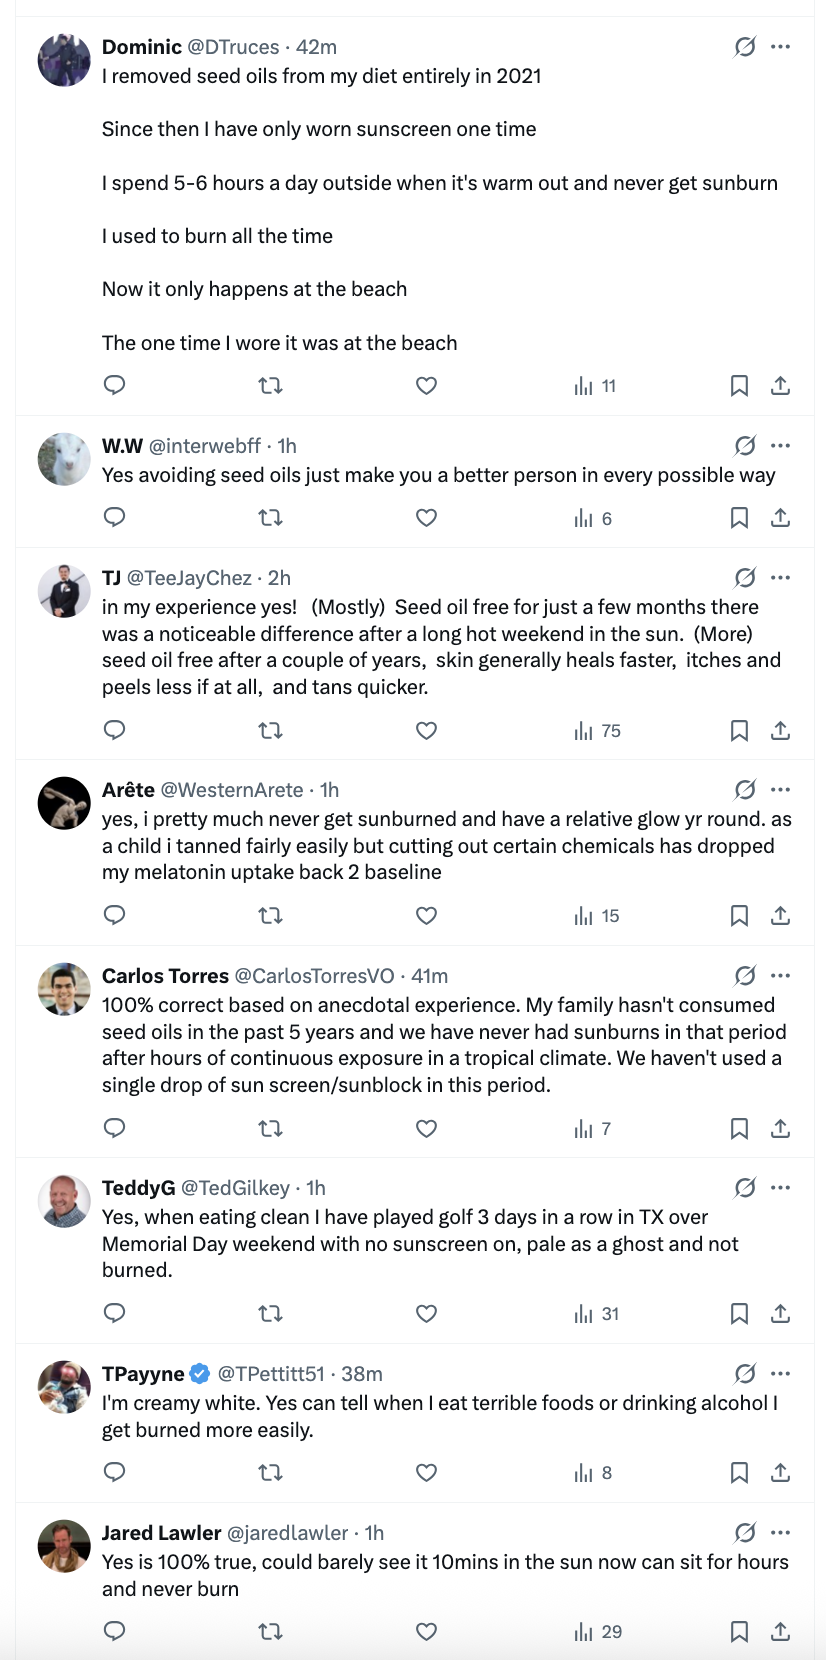Like Carlos Torres's anecdotal tweet

[426, 1128]
